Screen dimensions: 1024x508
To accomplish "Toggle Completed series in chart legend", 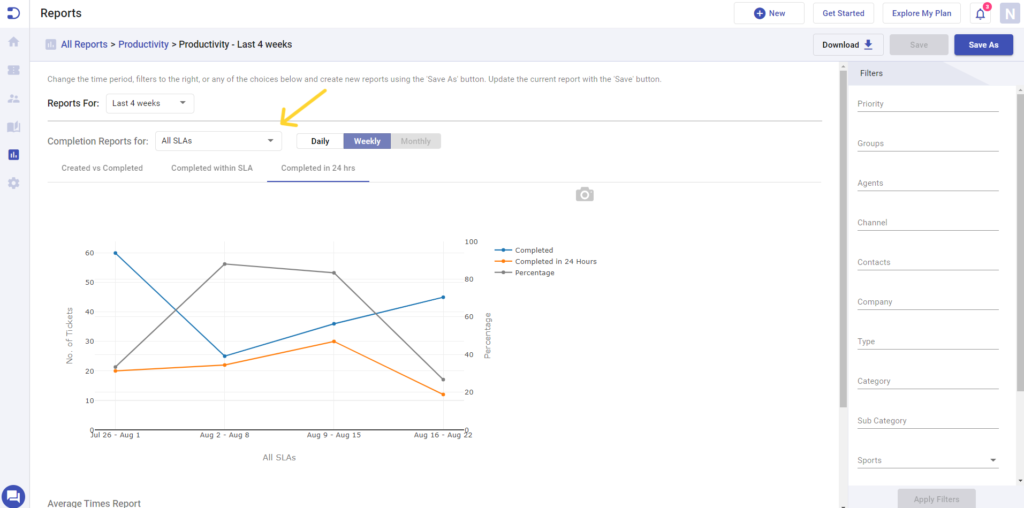I will (x=524, y=250).
